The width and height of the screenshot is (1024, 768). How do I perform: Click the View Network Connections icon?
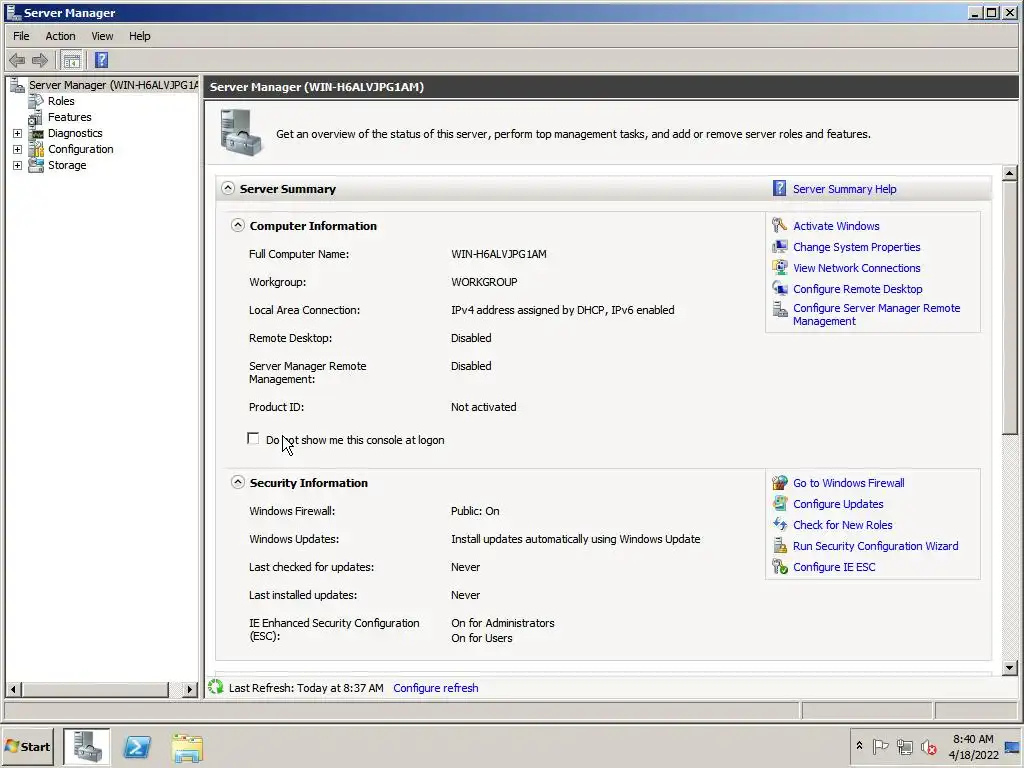pyautogui.click(x=779, y=268)
